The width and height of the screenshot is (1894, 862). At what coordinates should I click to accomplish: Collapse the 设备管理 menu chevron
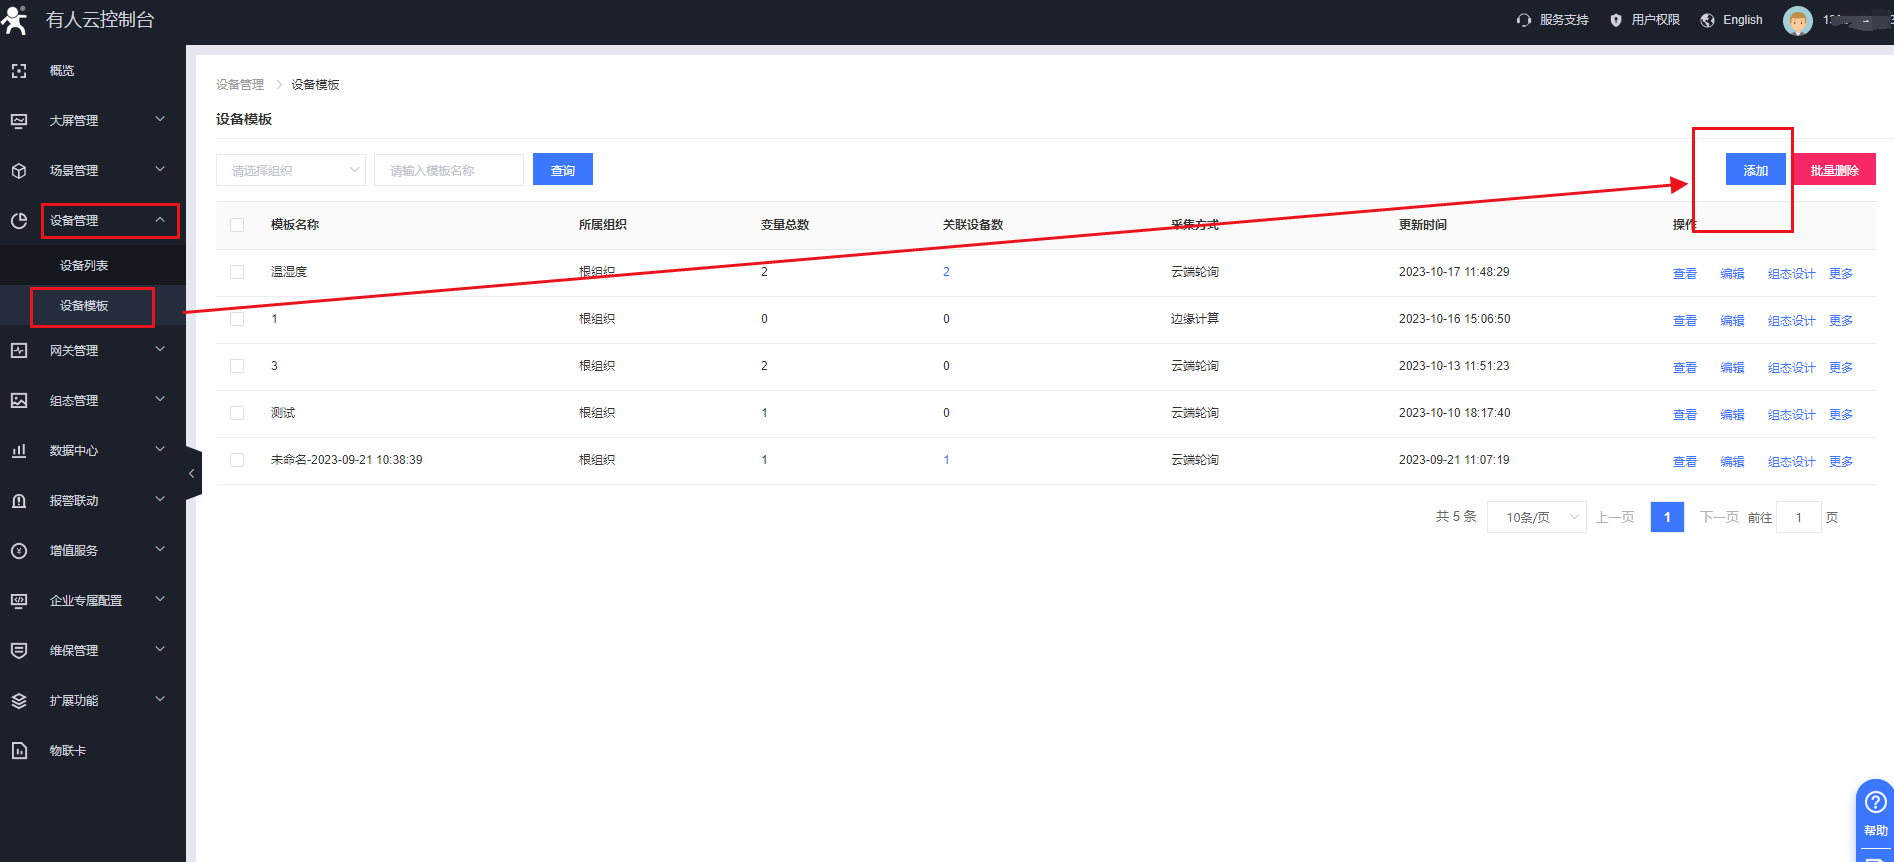160,220
